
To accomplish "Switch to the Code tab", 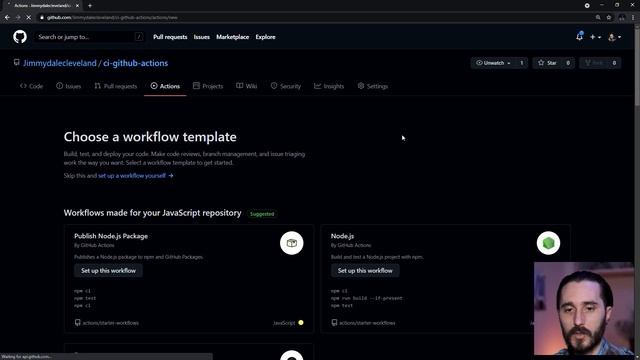I will click(x=31, y=86).
